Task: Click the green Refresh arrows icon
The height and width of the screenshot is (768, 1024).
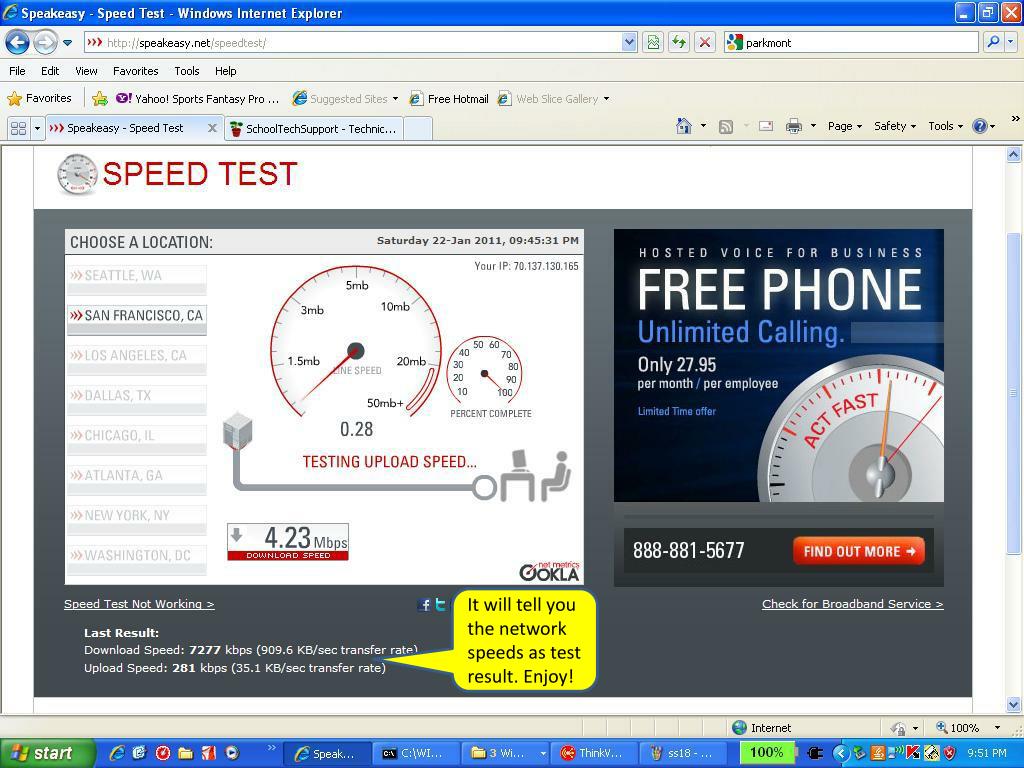Action: 679,43
